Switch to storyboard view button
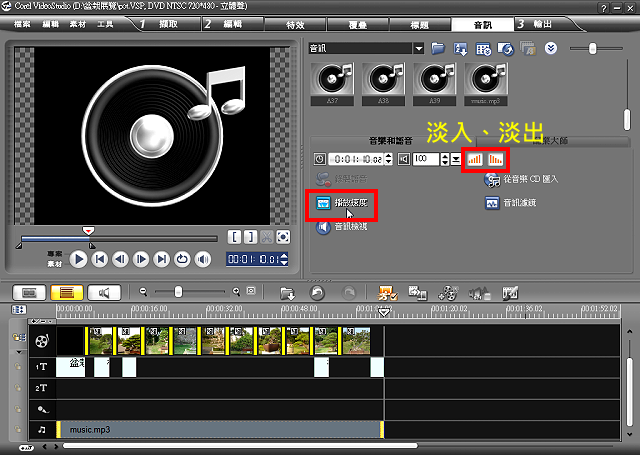Image resolution: width=640 pixels, height=455 pixels. 29,293
